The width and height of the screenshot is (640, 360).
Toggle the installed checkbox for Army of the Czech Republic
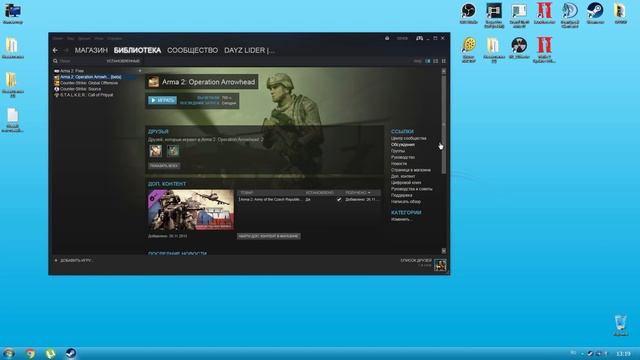(x=339, y=200)
